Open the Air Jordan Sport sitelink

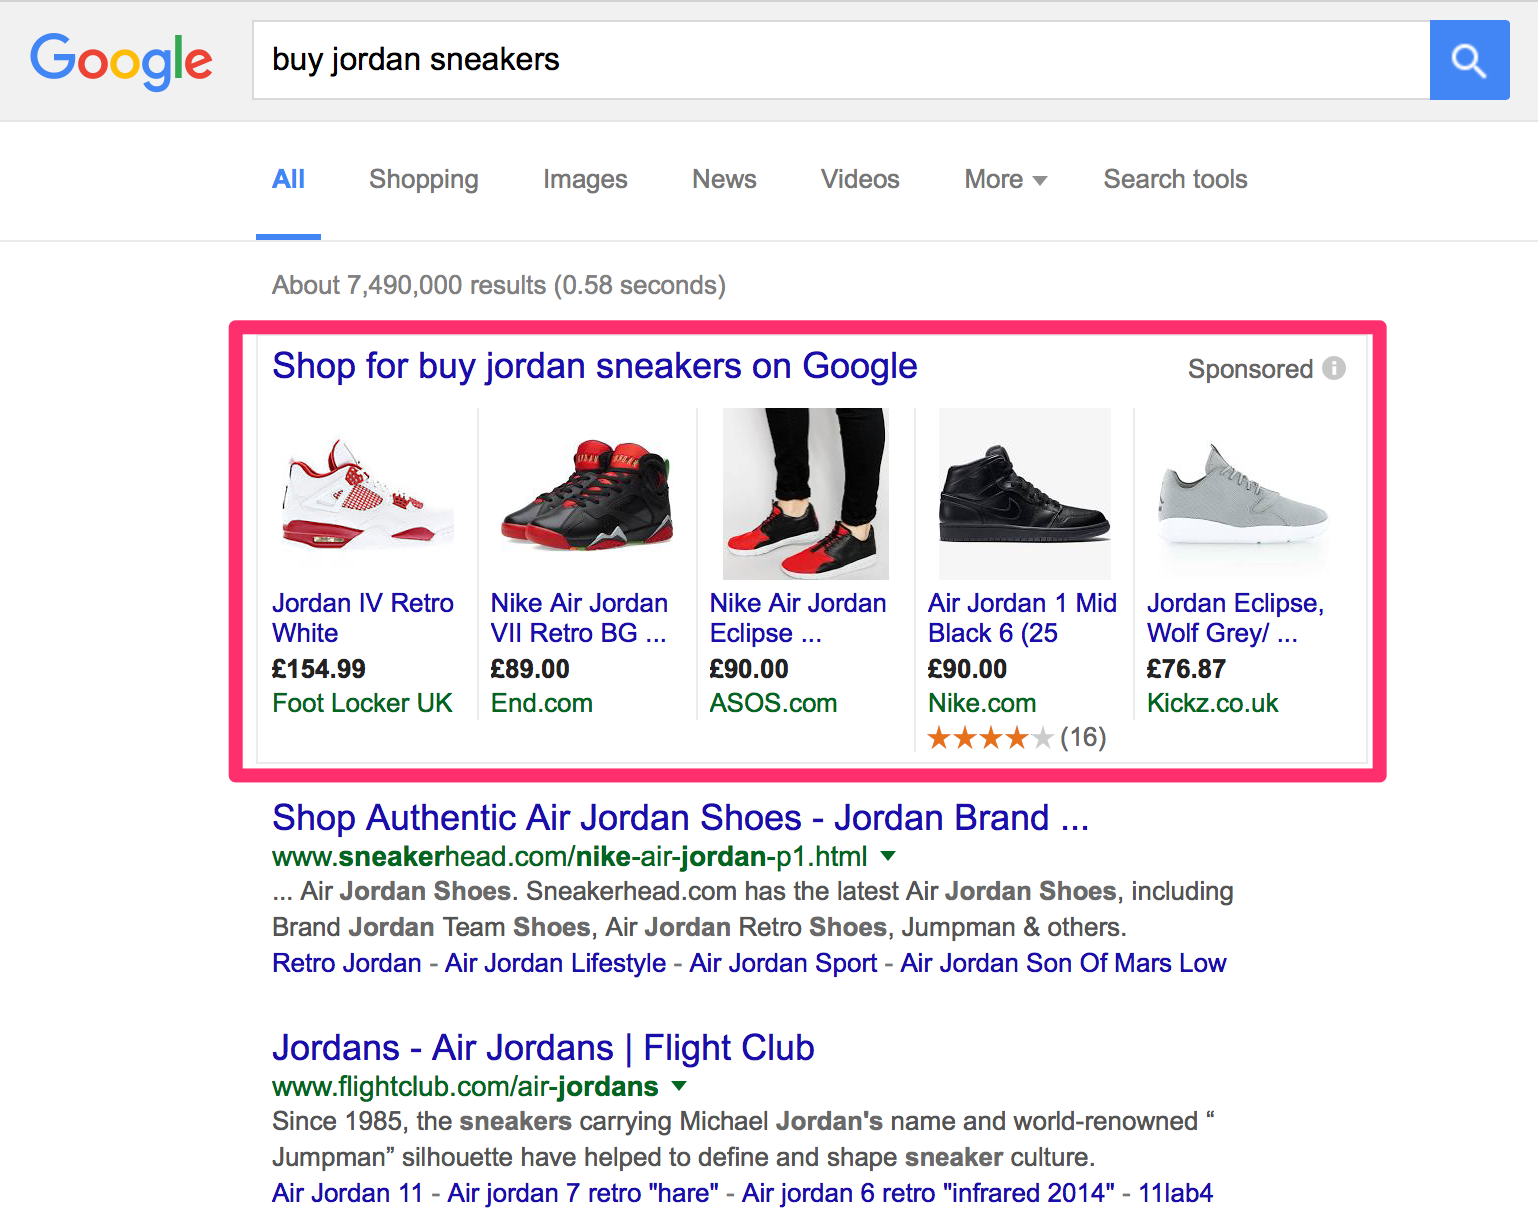click(x=783, y=963)
